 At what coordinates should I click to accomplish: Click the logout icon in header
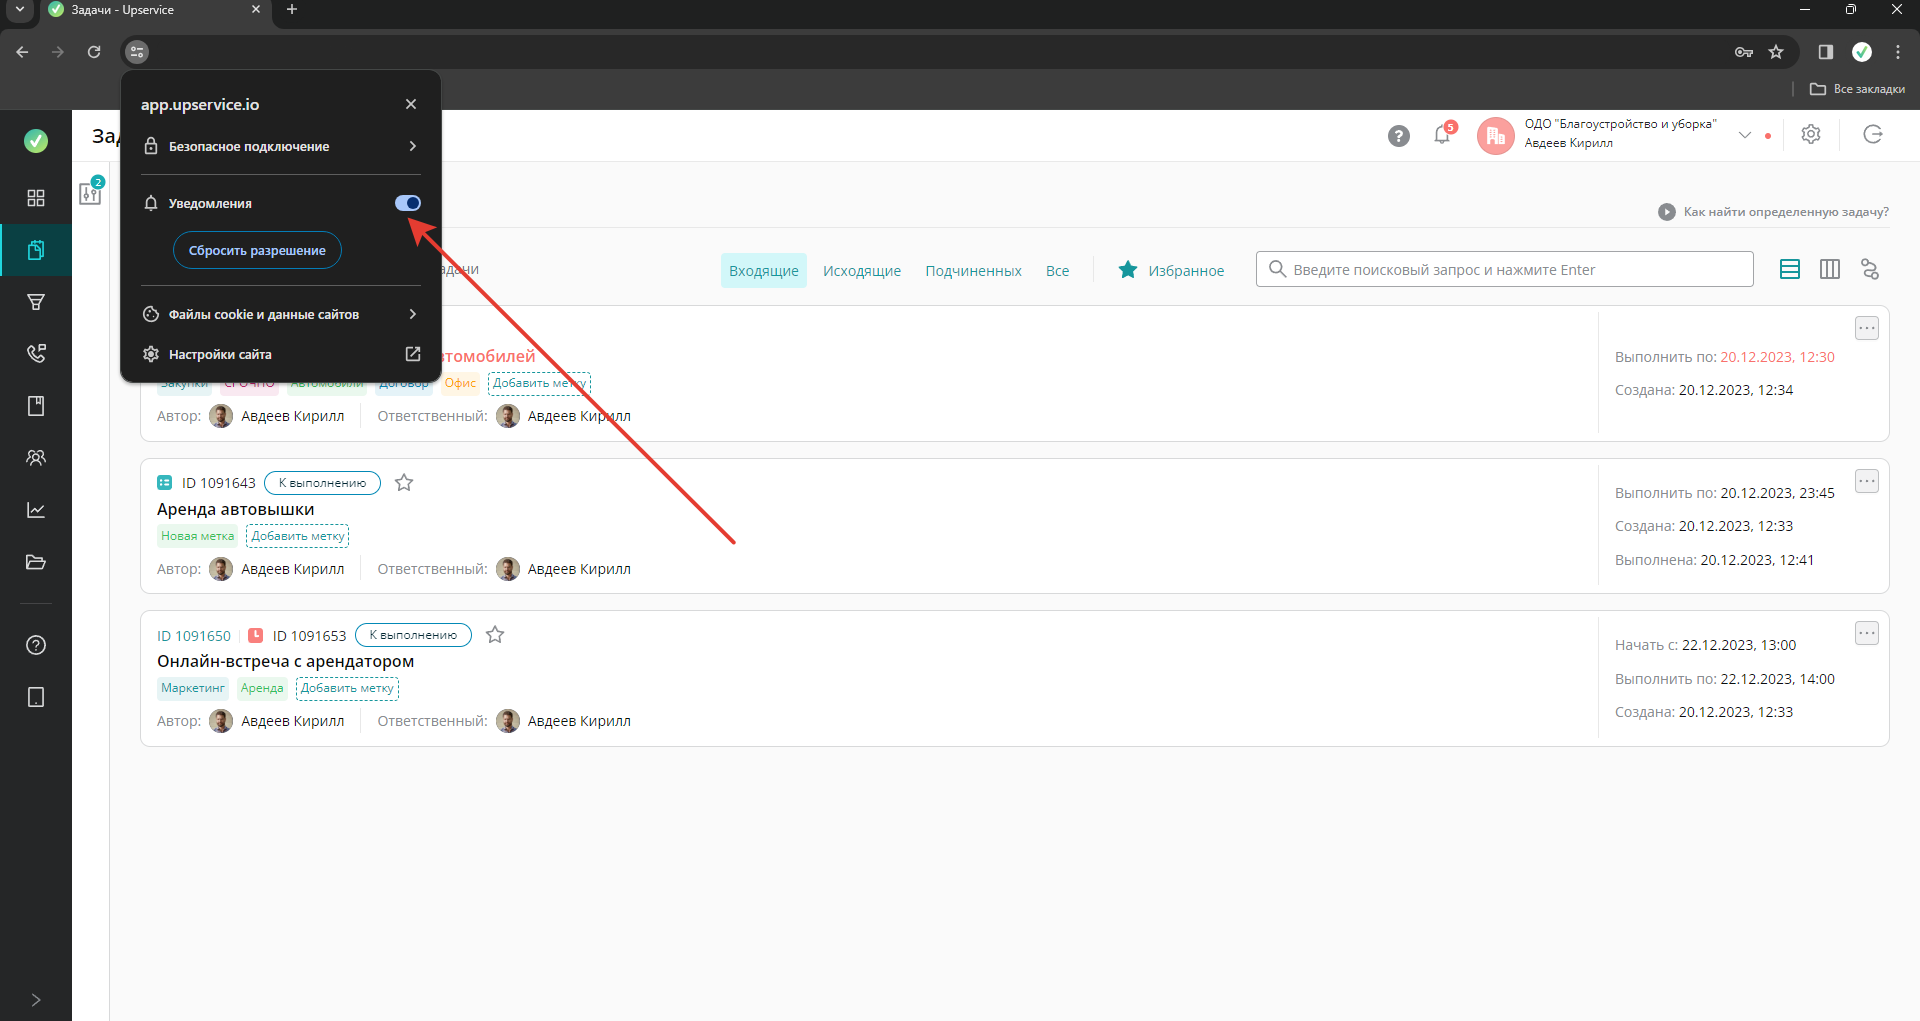pyautogui.click(x=1873, y=134)
